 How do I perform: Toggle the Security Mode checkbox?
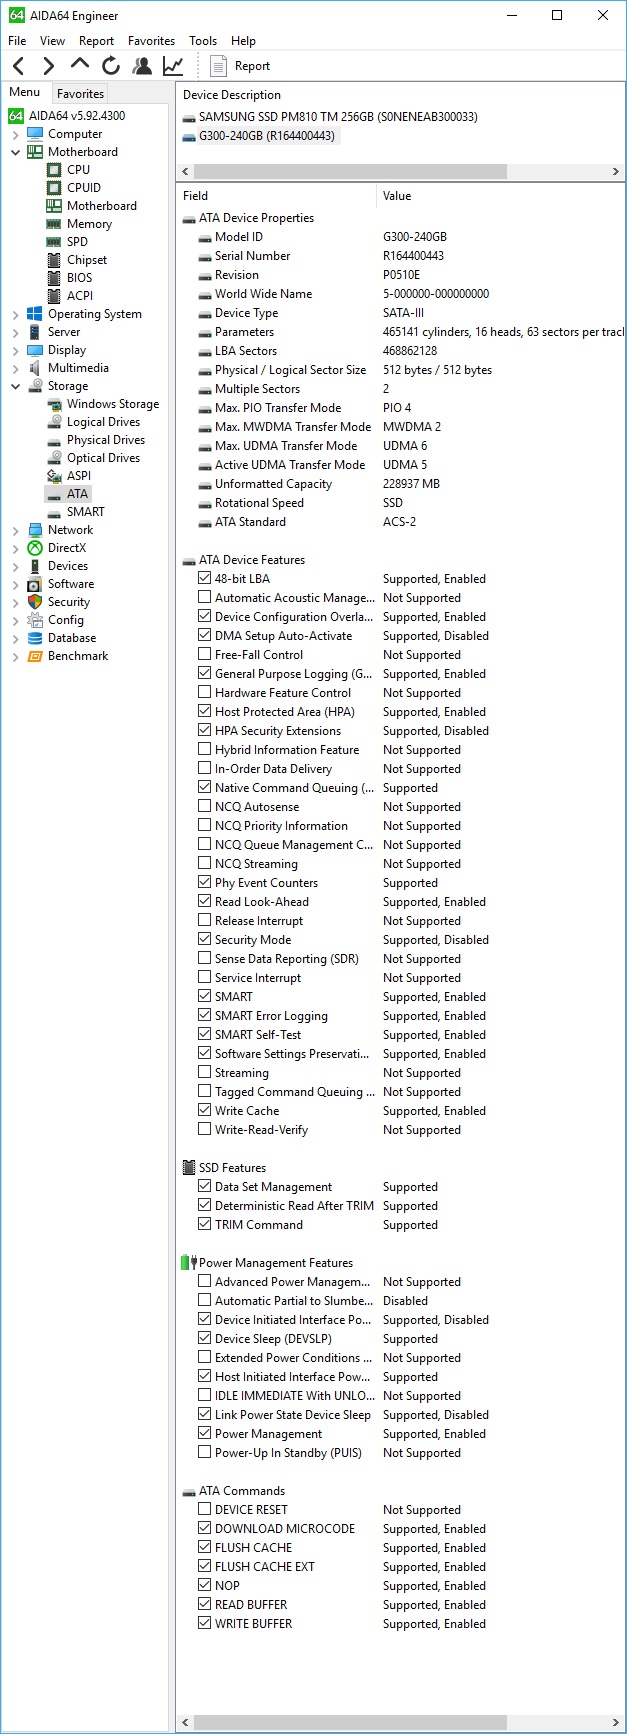tap(205, 940)
